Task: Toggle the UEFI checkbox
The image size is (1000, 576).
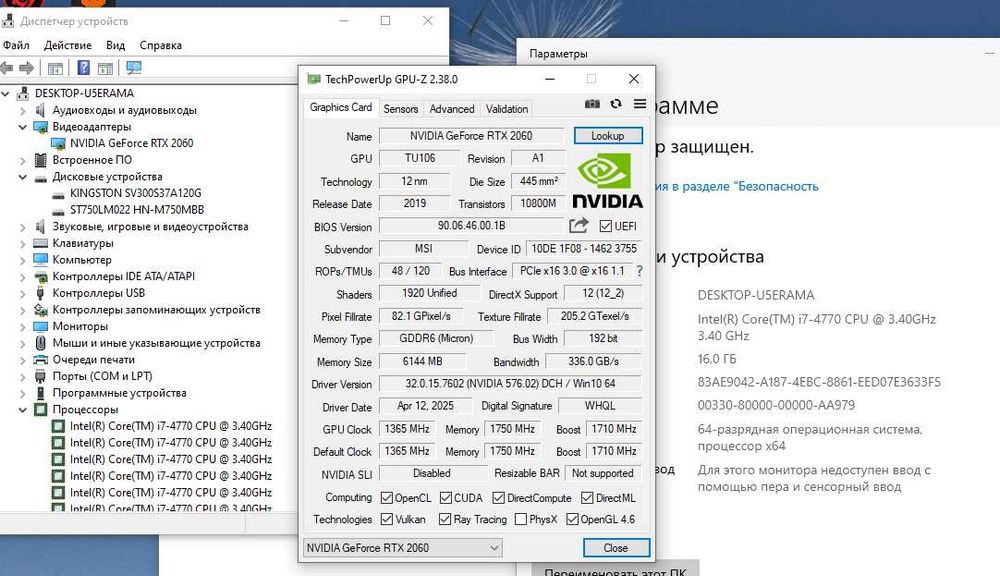Action: [x=606, y=226]
